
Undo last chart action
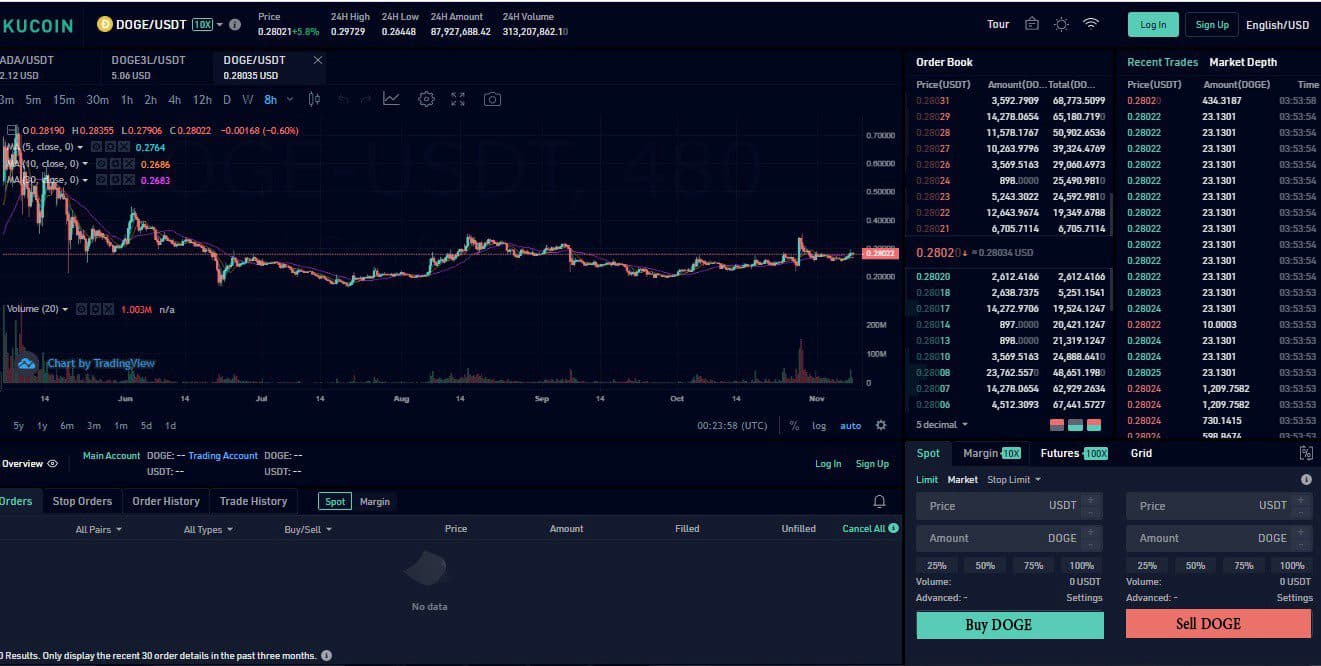(x=343, y=99)
